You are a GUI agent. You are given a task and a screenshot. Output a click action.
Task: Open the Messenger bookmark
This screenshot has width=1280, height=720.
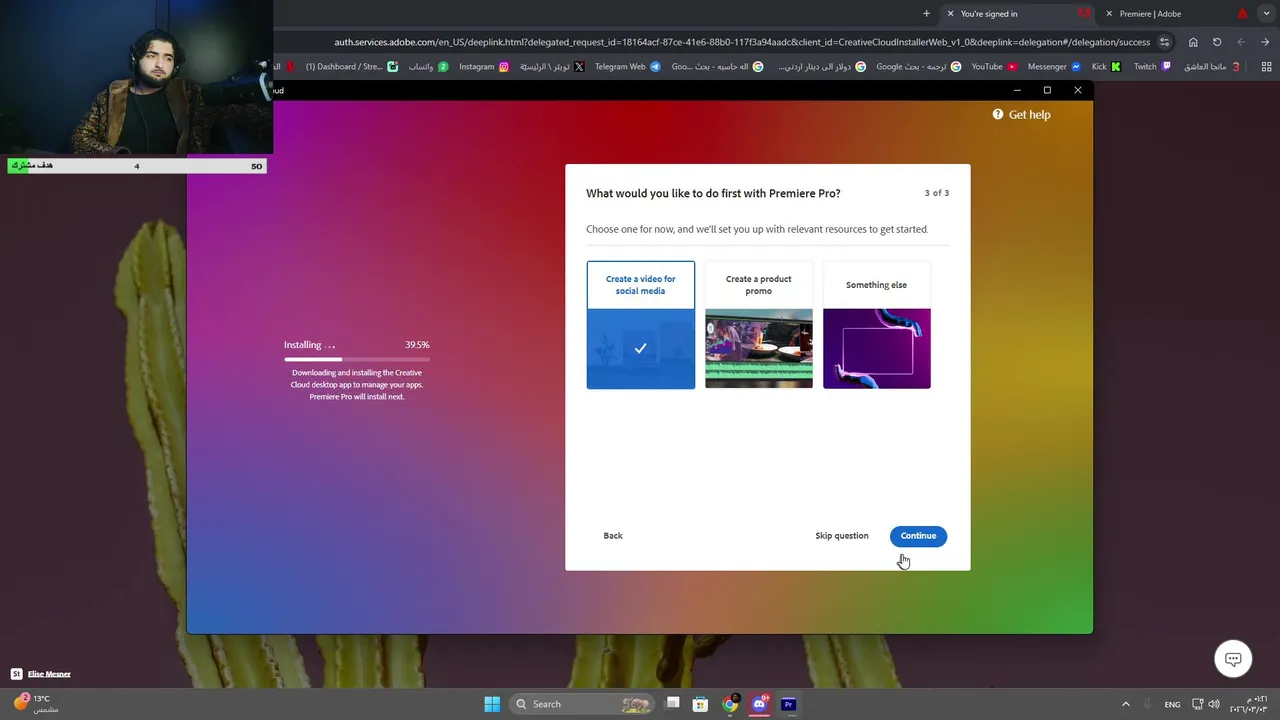pos(1054,67)
